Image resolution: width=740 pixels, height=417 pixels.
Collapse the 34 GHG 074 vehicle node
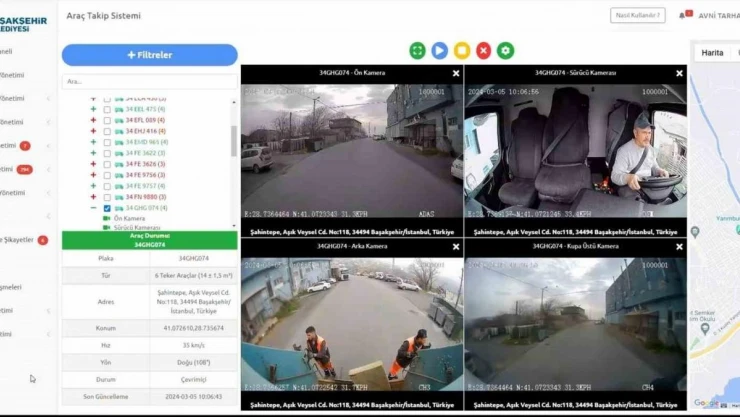click(x=93, y=208)
